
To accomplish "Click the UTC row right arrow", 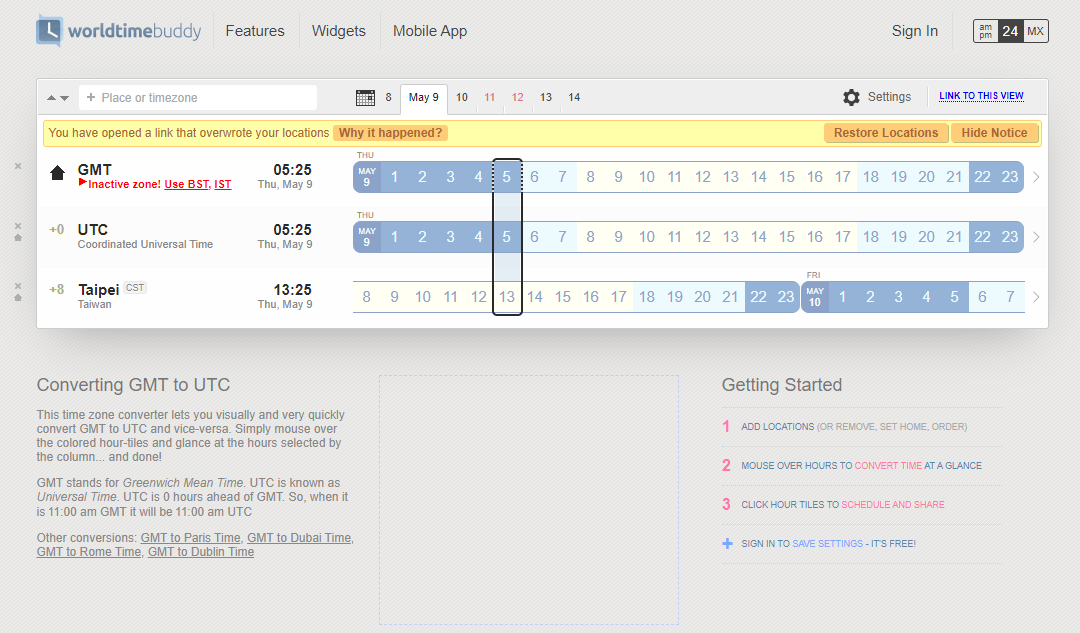I will (1036, 237).
